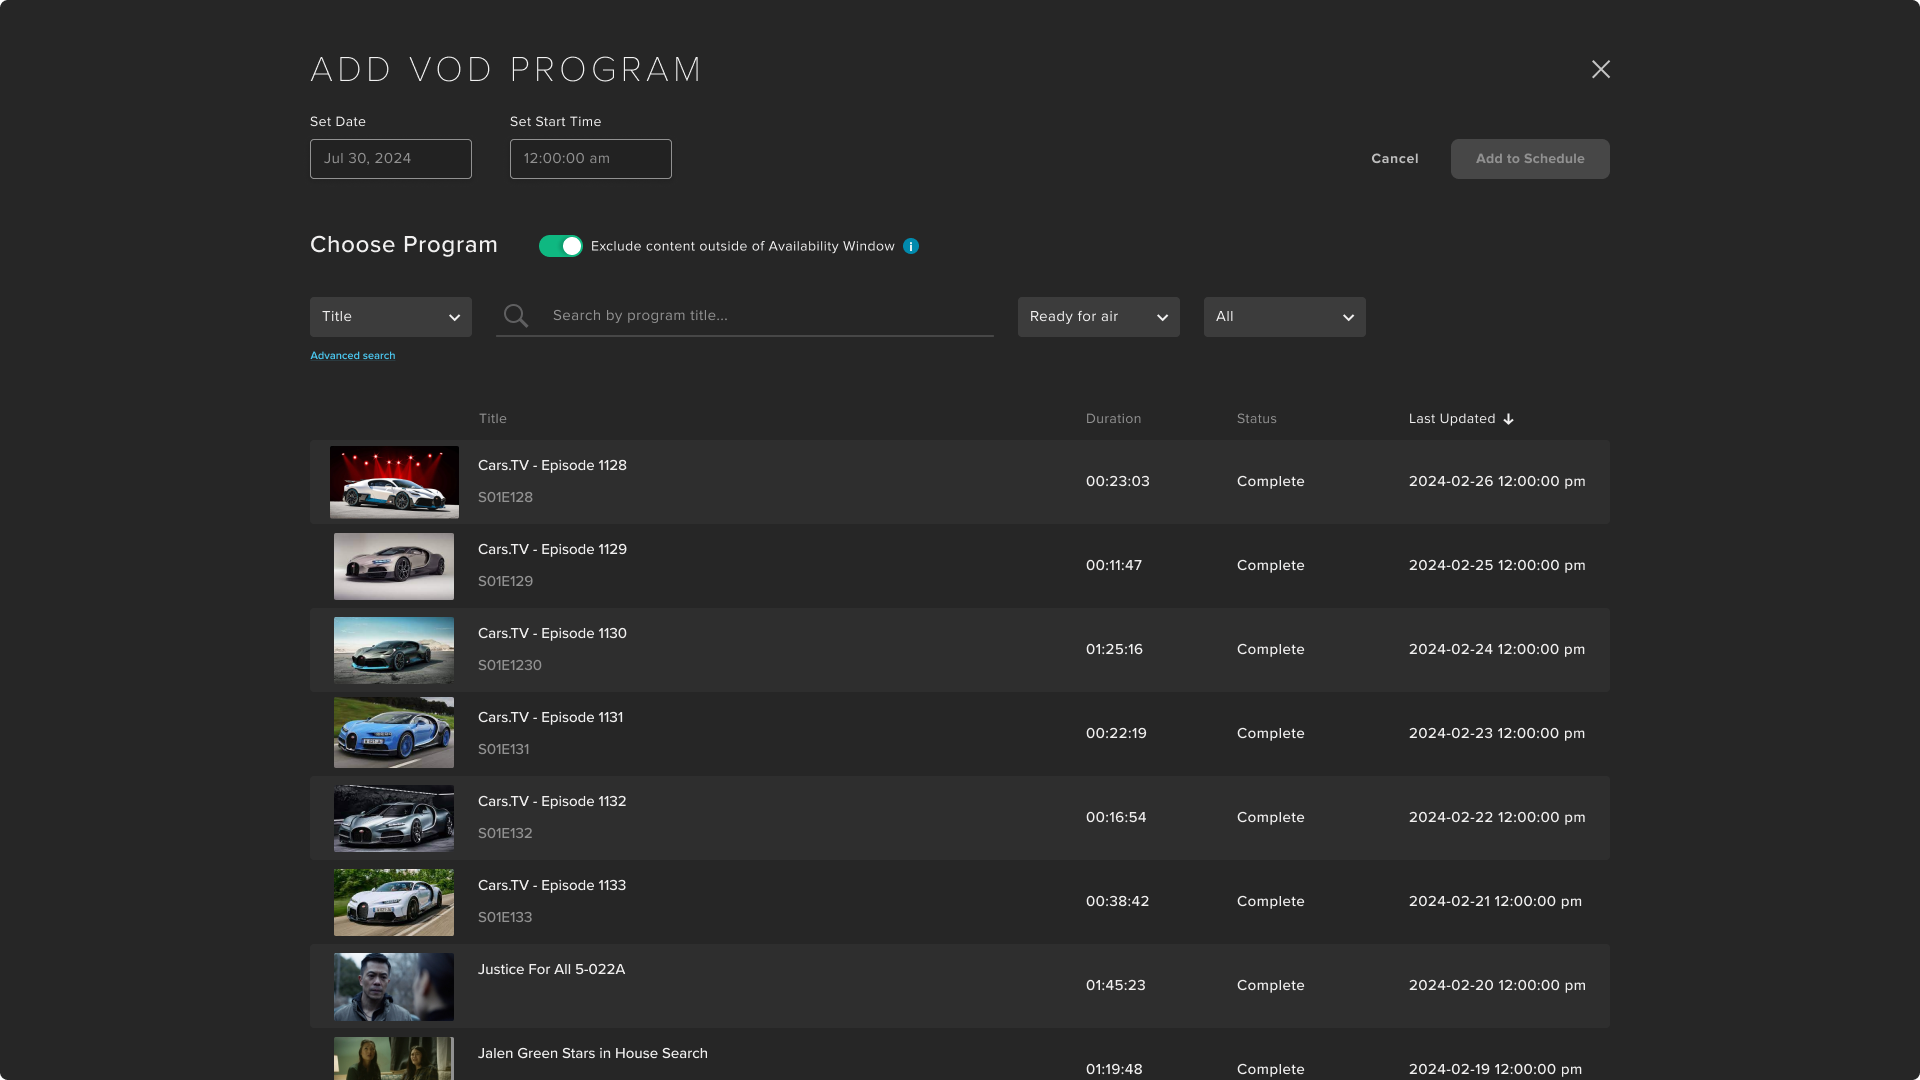1920x1080 pixels.
Task: Sort by Duration column header
Action: click(1114, 419)
